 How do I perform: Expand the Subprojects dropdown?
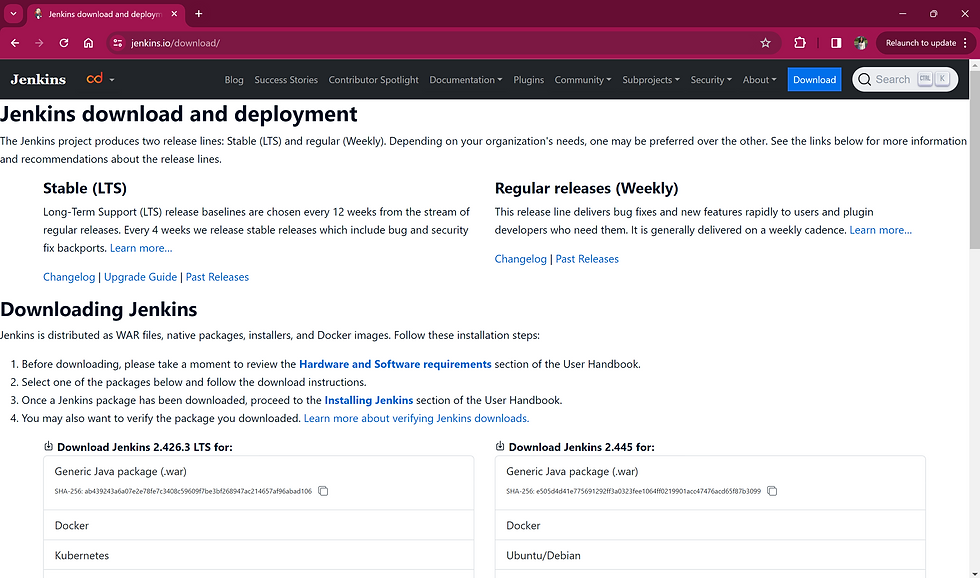[651, 80]
